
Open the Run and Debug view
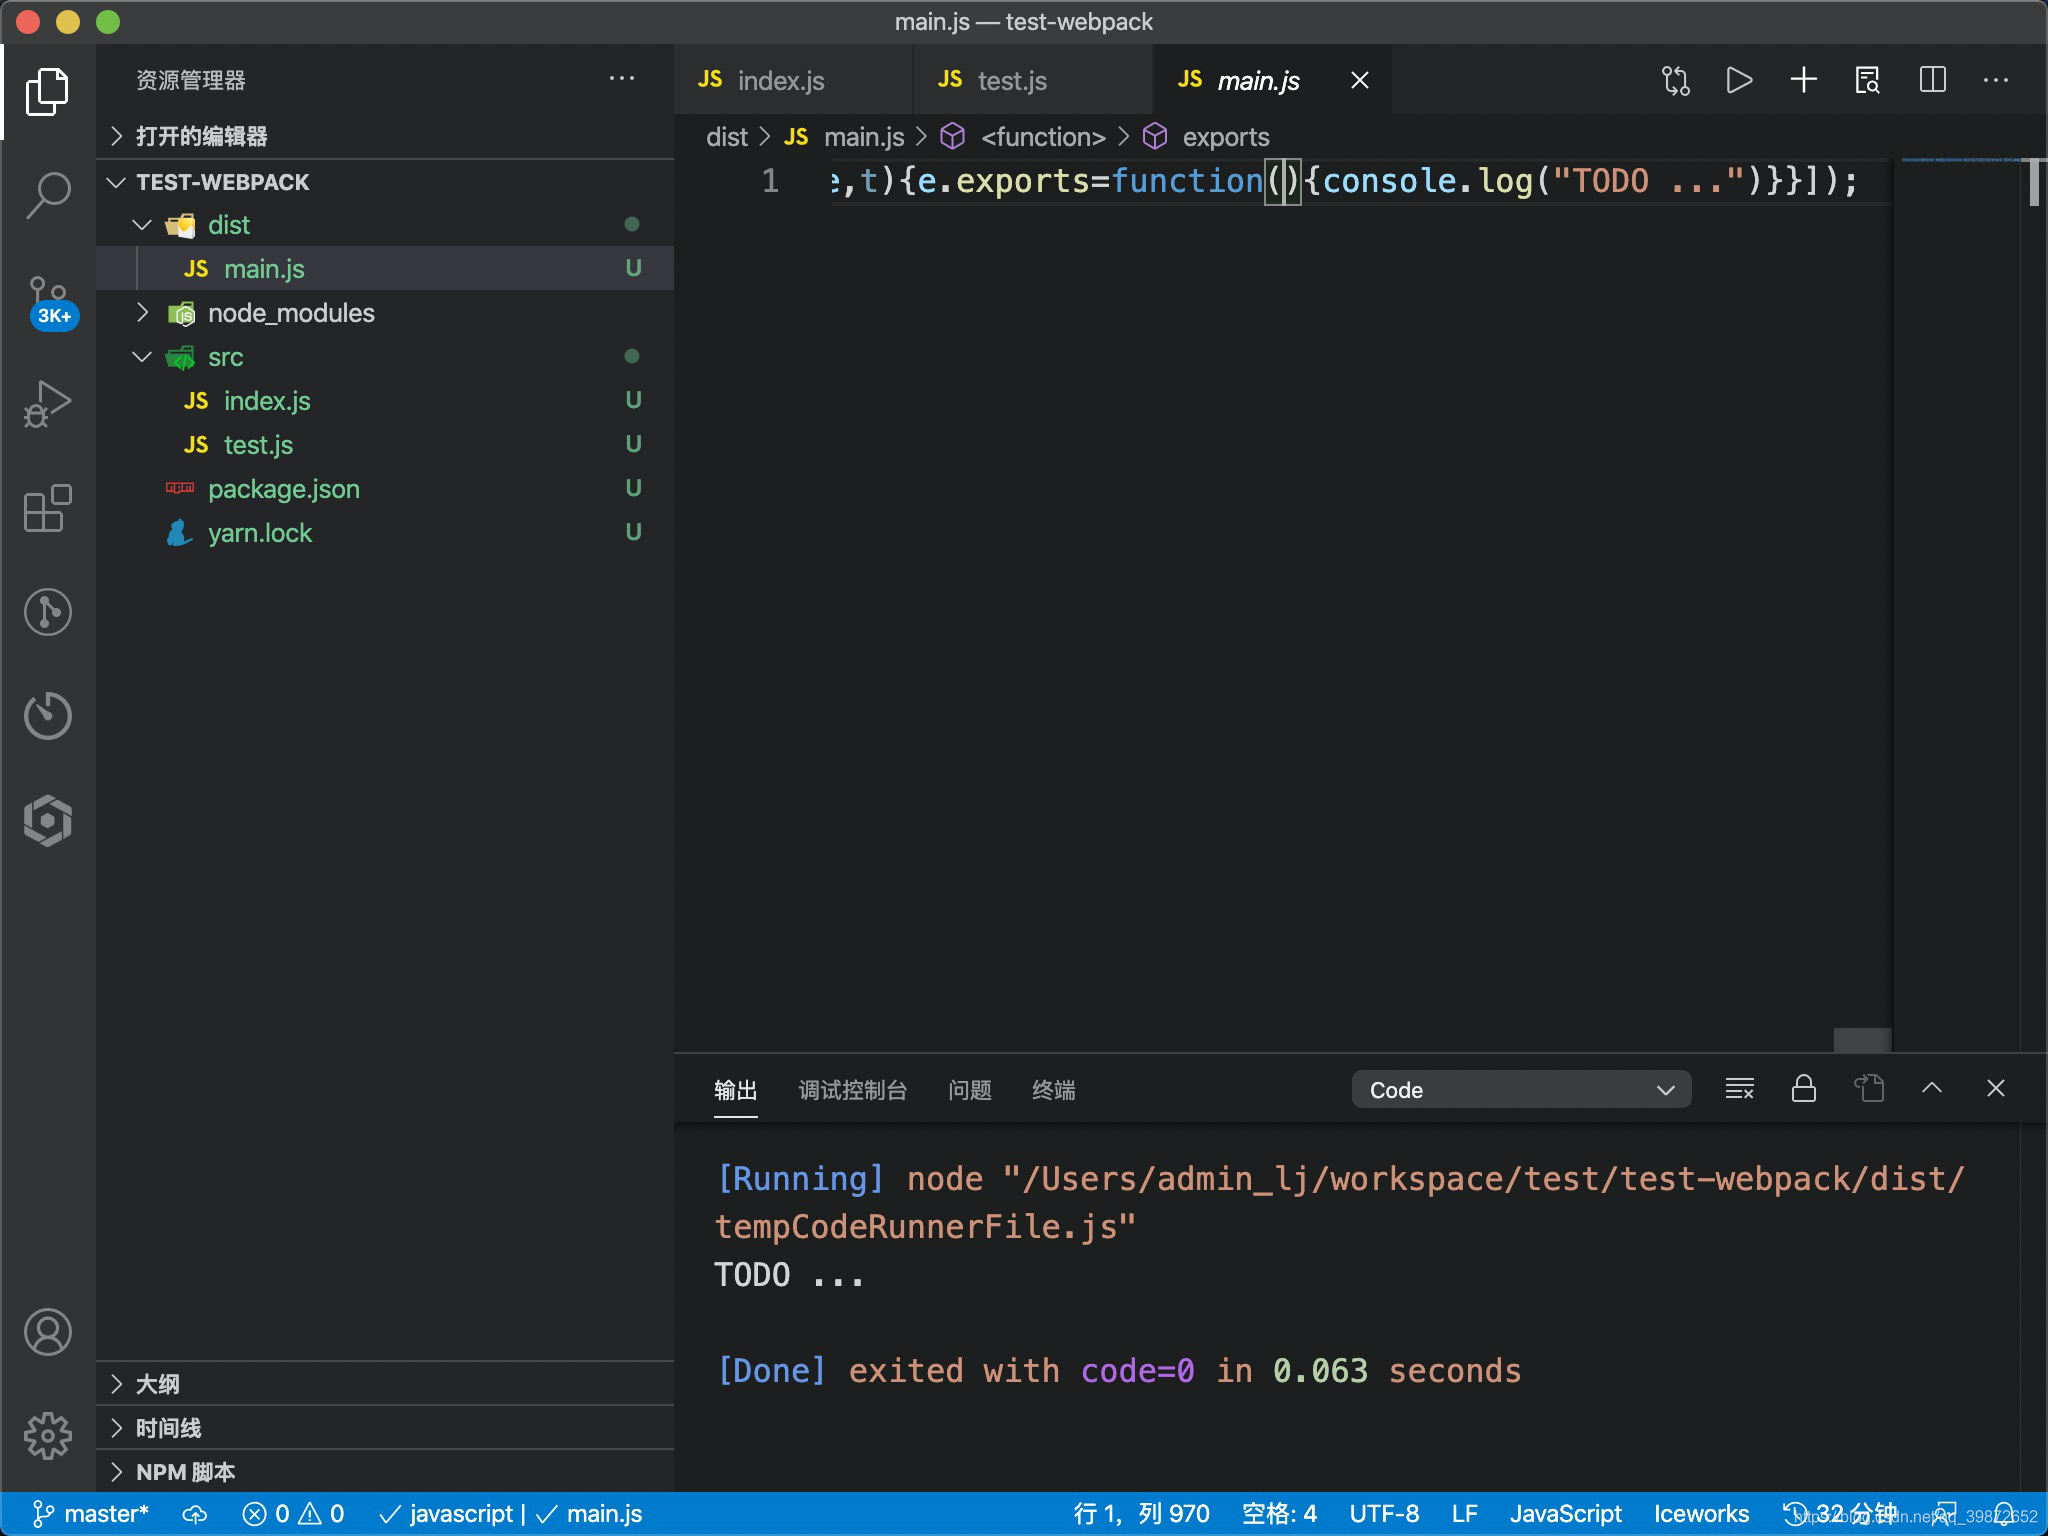(x=47, y=404)
